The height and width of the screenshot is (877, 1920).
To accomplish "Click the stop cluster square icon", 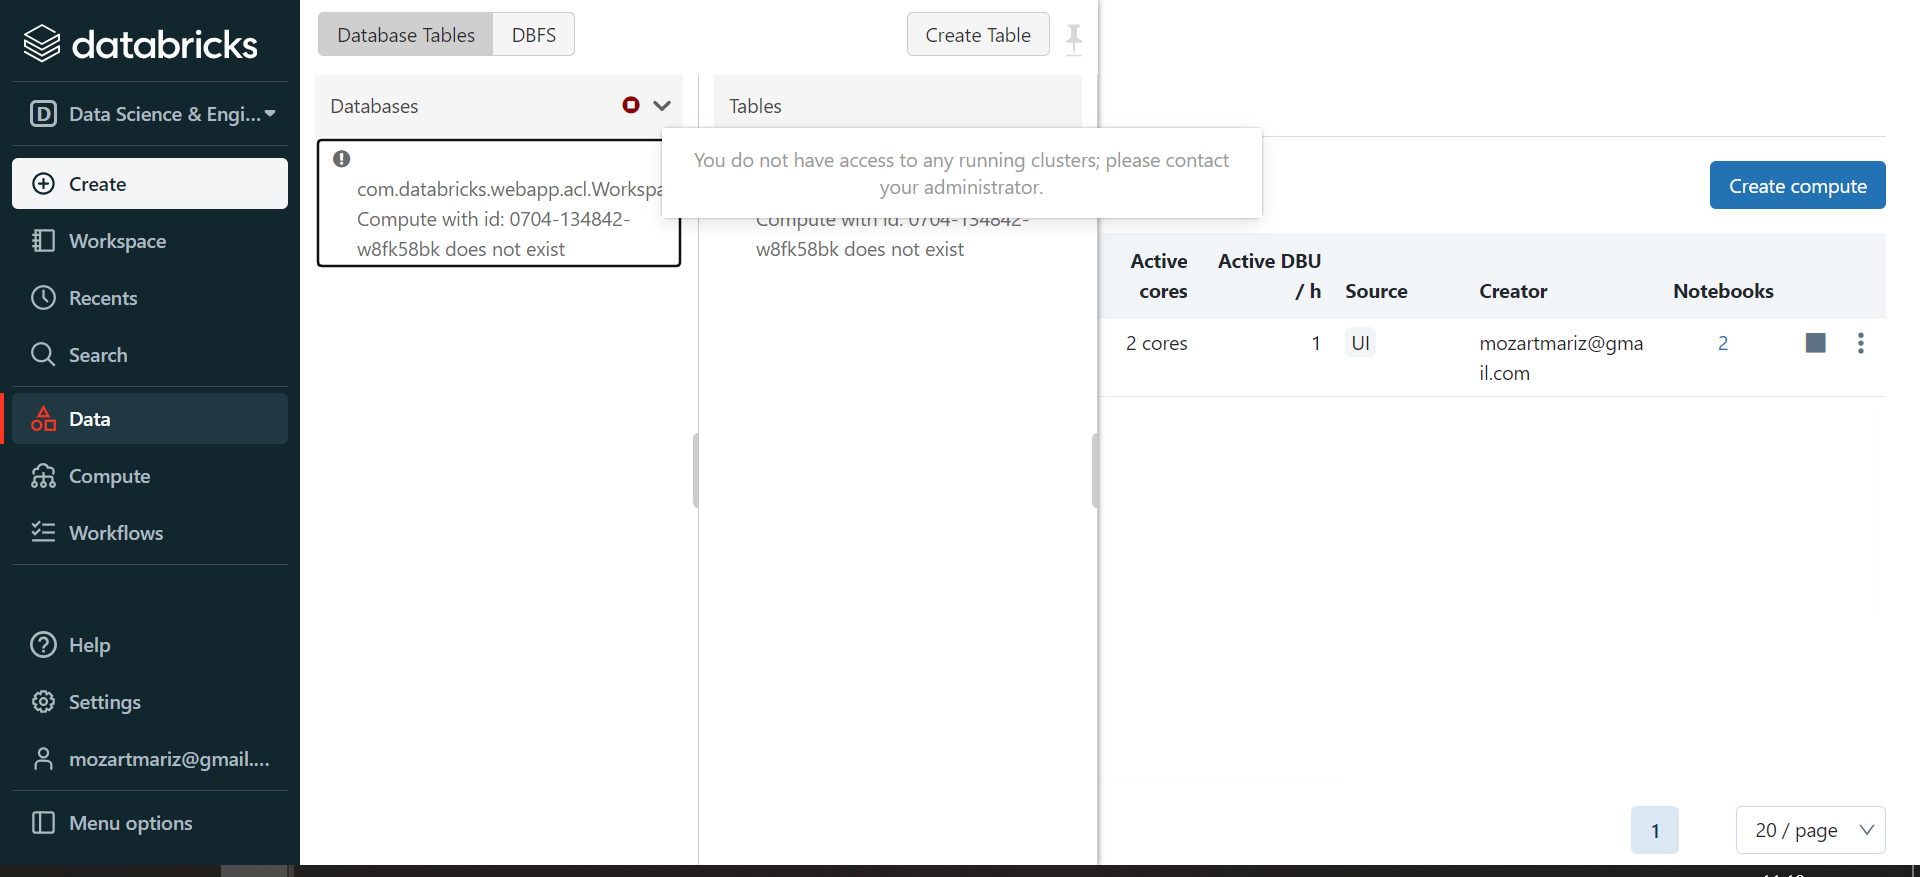I will tap(1816, 343).
